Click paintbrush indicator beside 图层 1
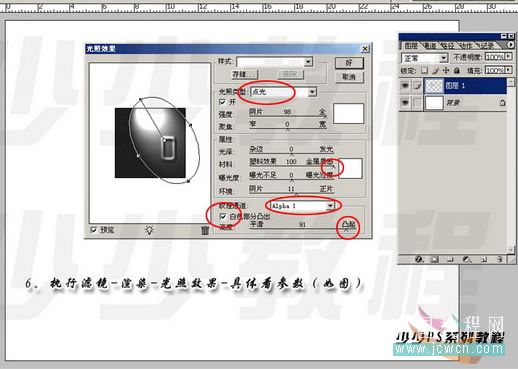 (x=417, y=86)
